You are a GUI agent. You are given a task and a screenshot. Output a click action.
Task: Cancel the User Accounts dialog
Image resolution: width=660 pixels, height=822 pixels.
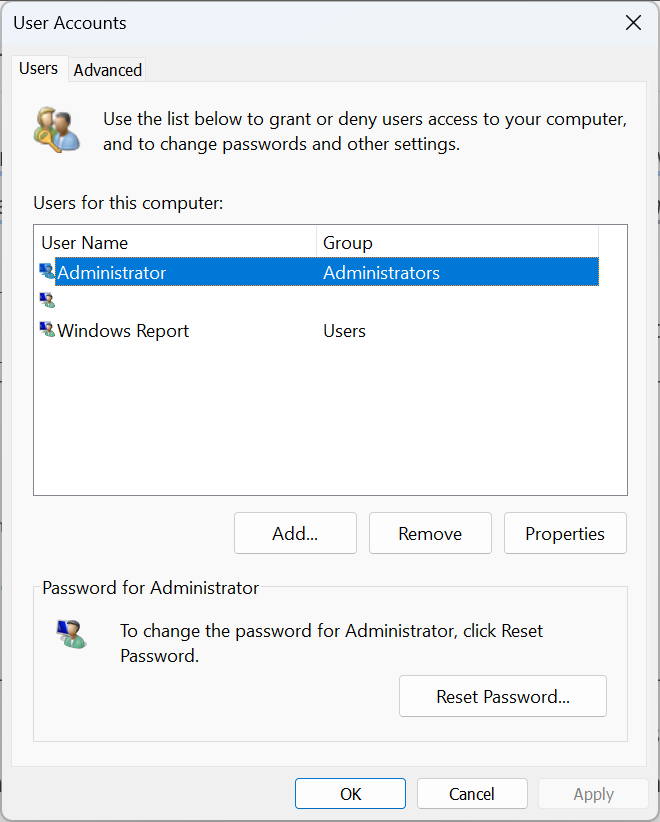(x=472, y=793)
